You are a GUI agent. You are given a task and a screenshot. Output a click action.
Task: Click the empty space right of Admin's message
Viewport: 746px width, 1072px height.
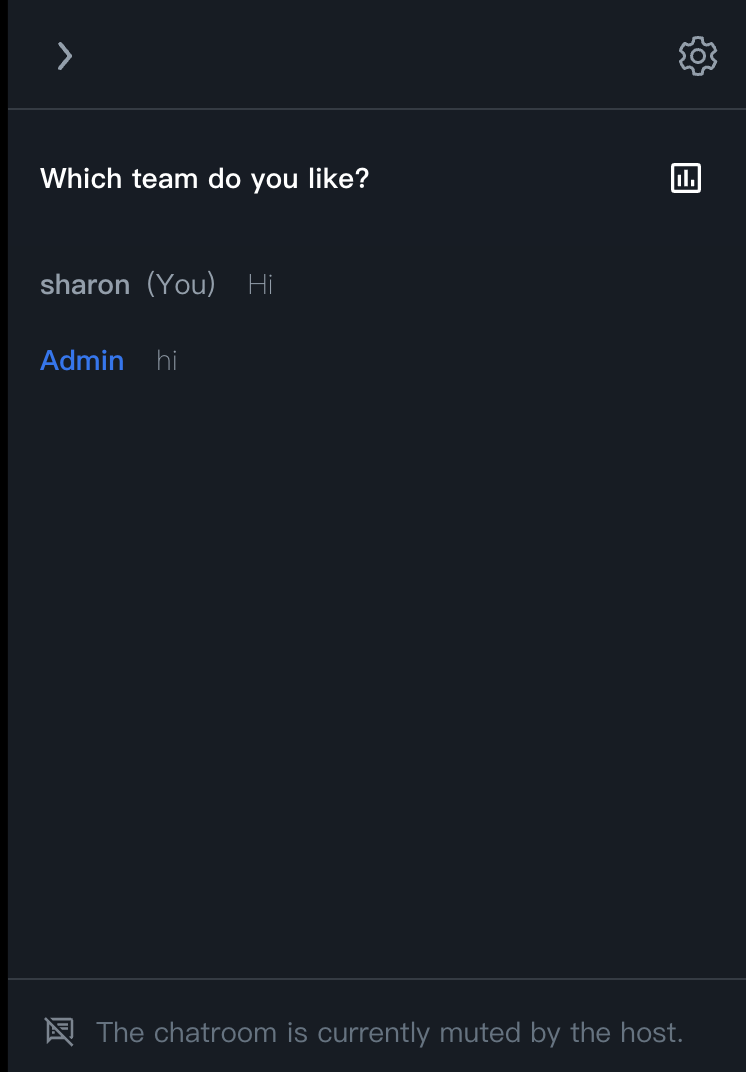[x=450, y=361]
